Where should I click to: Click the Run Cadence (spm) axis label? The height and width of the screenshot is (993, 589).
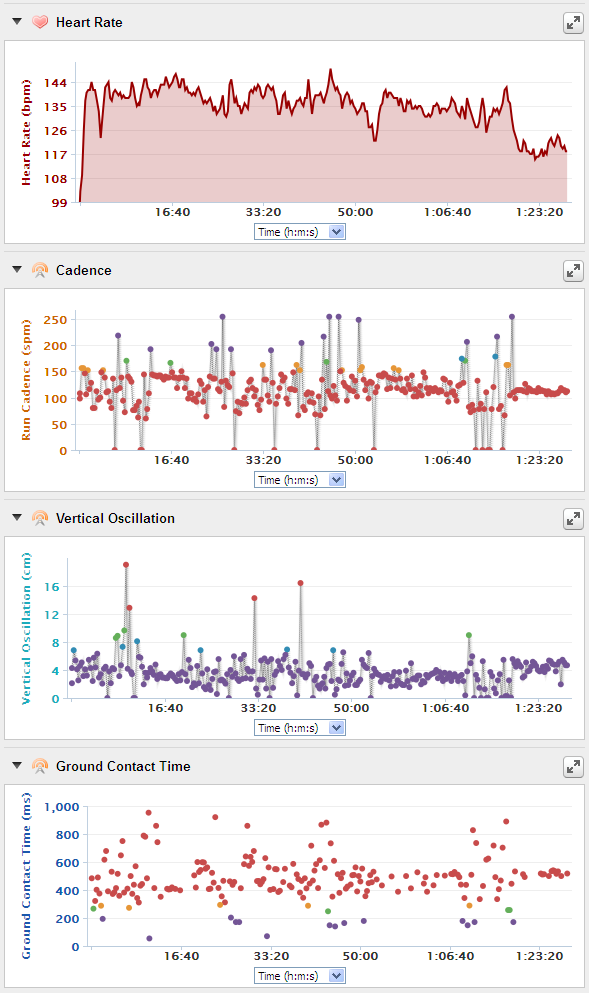coord(26,380)
